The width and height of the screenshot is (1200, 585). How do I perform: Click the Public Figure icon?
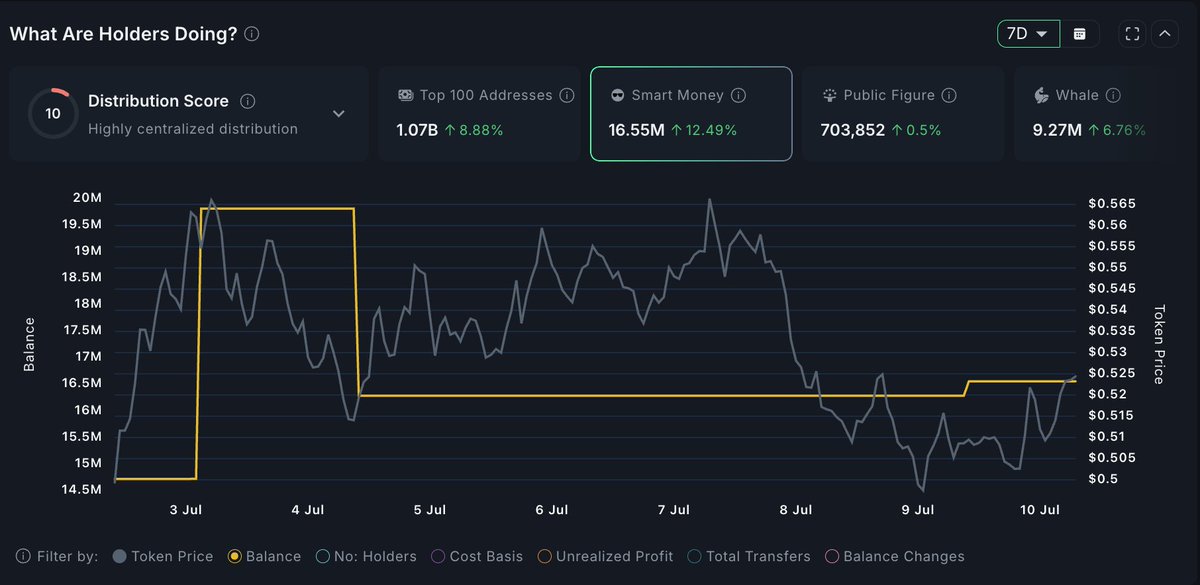(830, 96)
